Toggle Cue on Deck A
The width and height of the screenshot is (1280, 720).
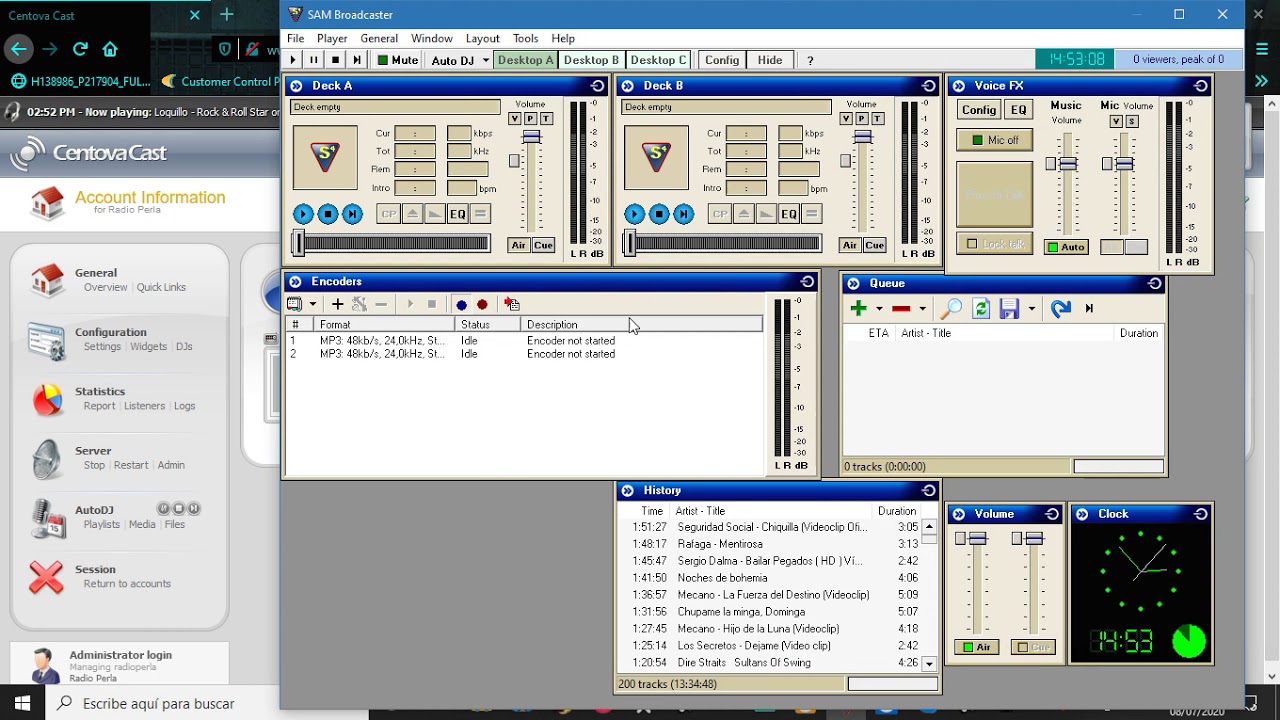pos(543,245)
